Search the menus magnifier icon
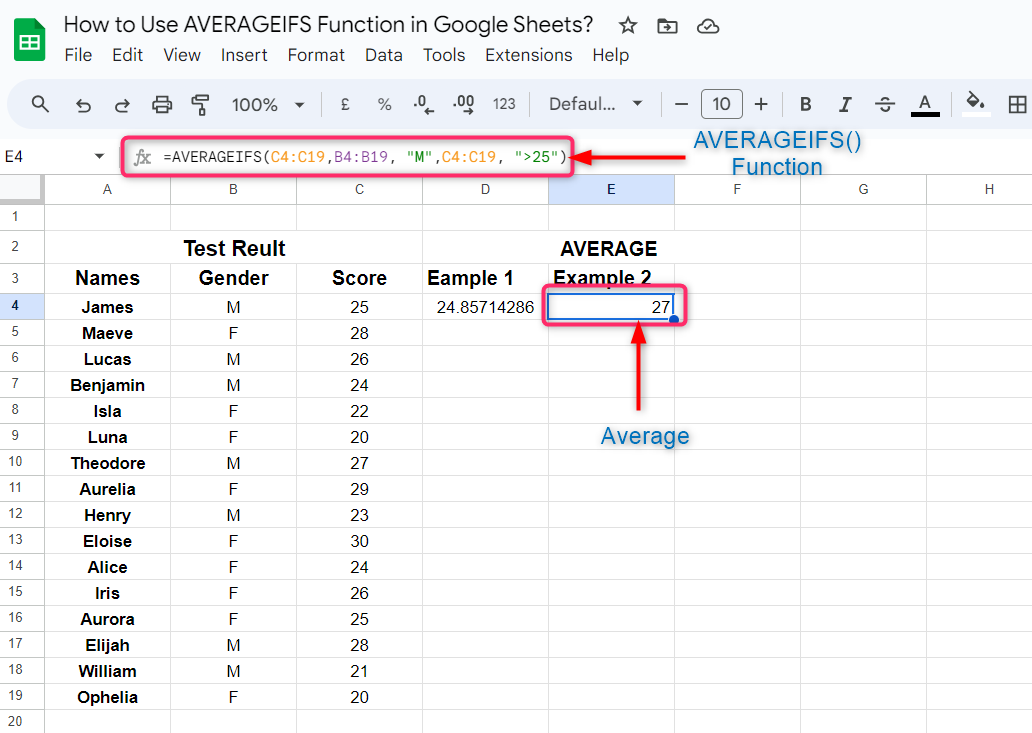1032x733 pixels. 40,104
